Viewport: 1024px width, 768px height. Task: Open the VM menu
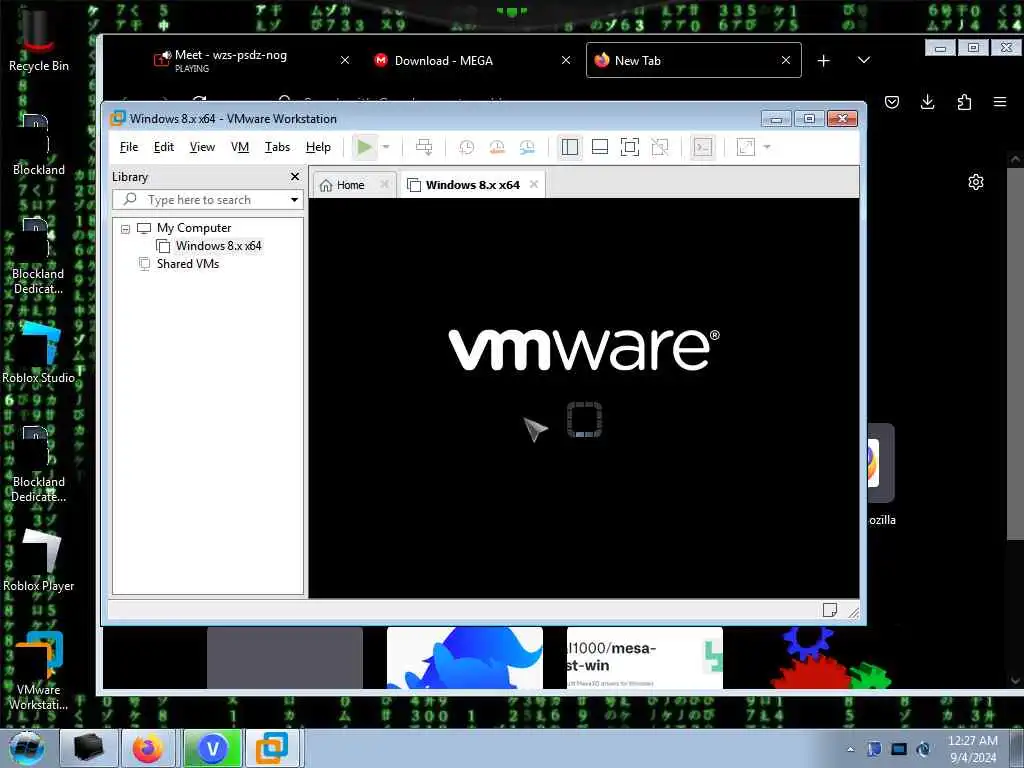[x=240, y=147]
